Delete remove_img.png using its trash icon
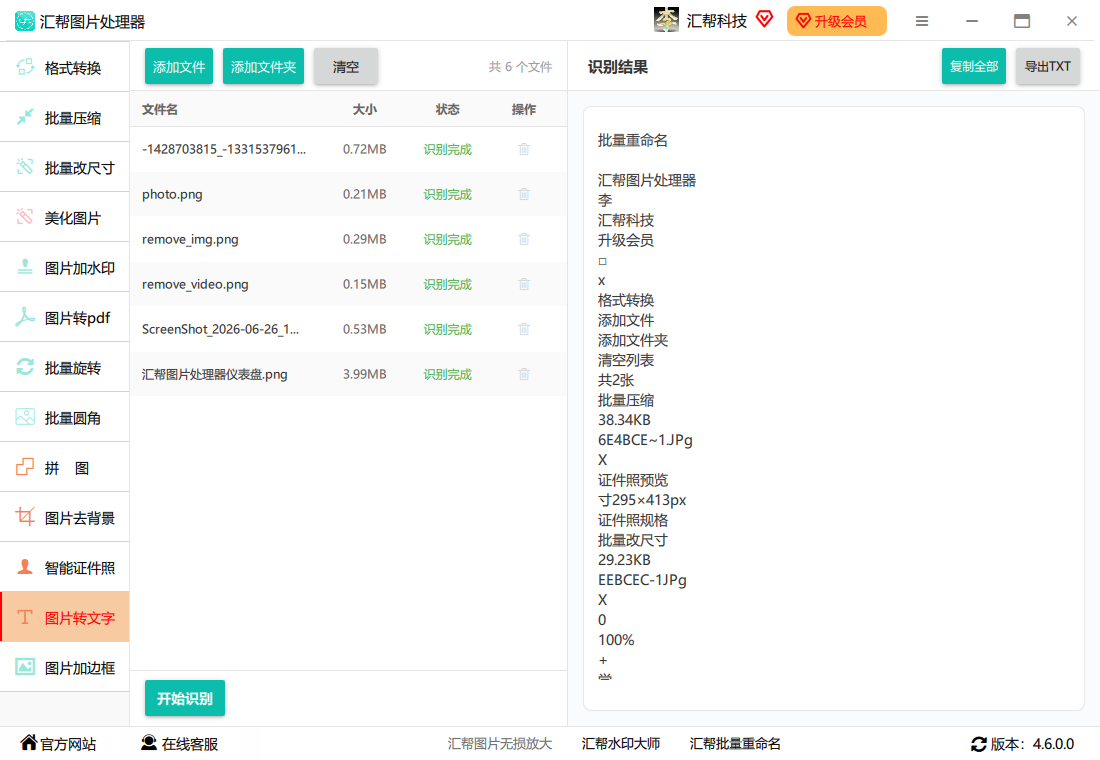1100x760 pixels. click(x=524, y=239)
